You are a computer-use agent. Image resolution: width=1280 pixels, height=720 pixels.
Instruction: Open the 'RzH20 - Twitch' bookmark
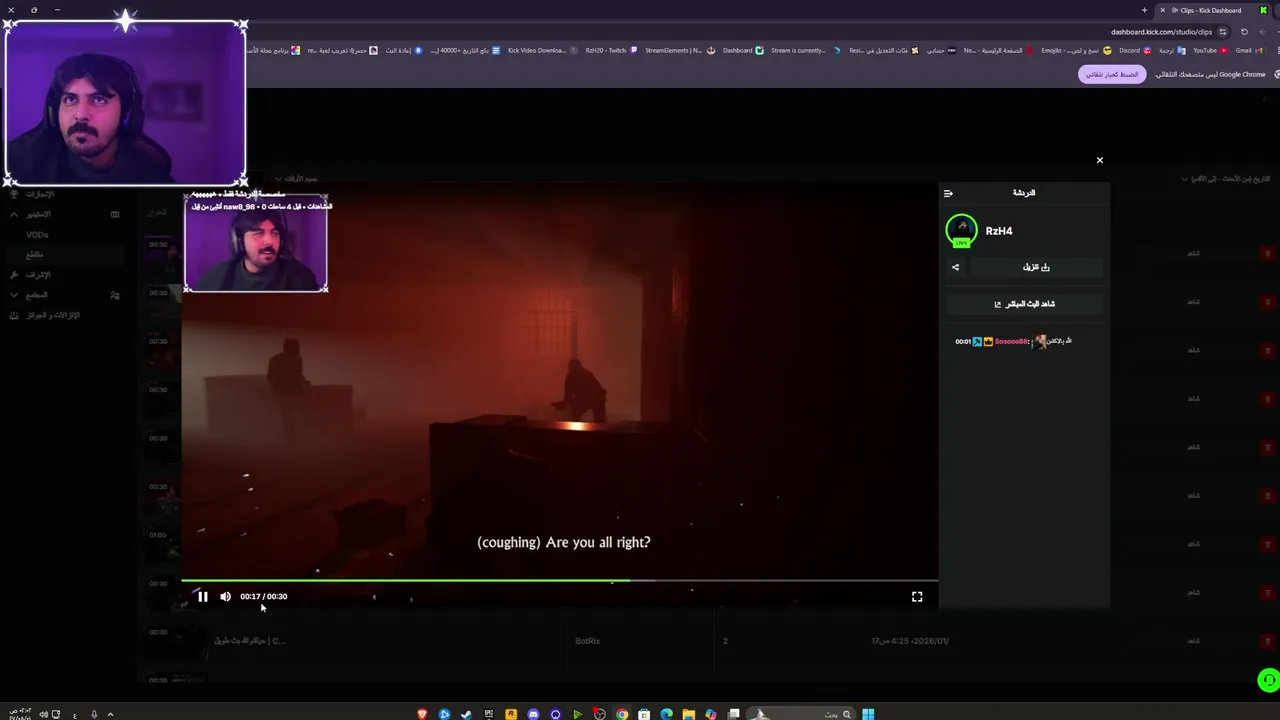611,50
